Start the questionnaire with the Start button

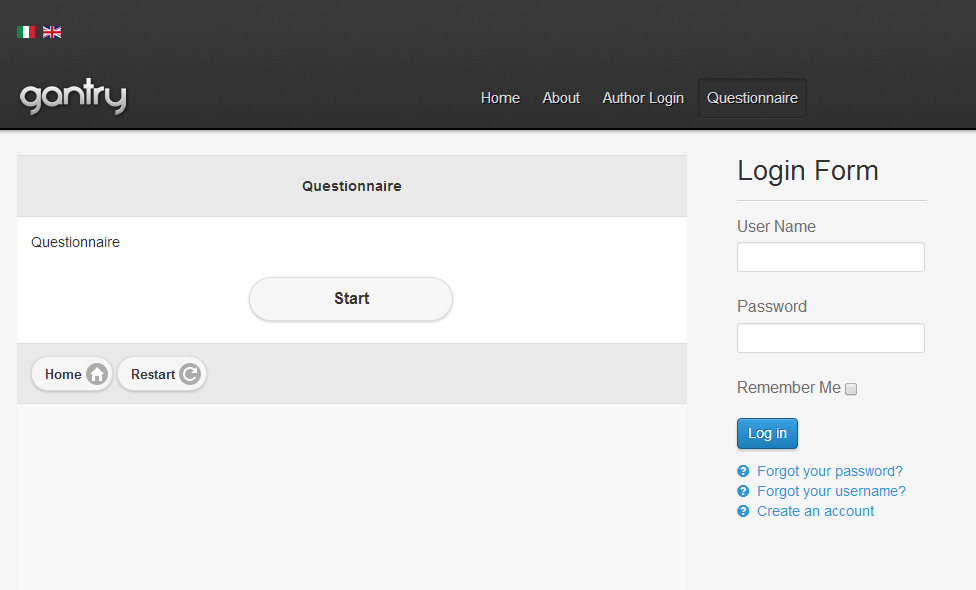click(351, 299)
